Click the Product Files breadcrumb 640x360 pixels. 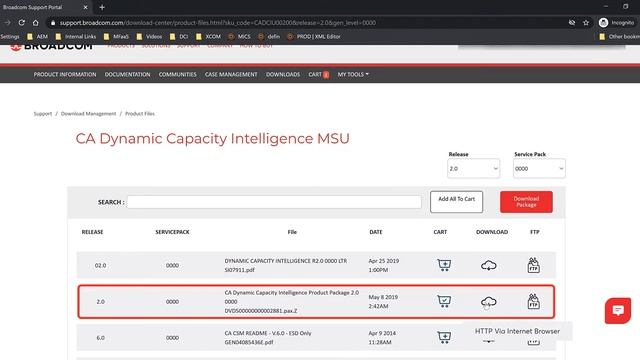(x=140, y=113)
